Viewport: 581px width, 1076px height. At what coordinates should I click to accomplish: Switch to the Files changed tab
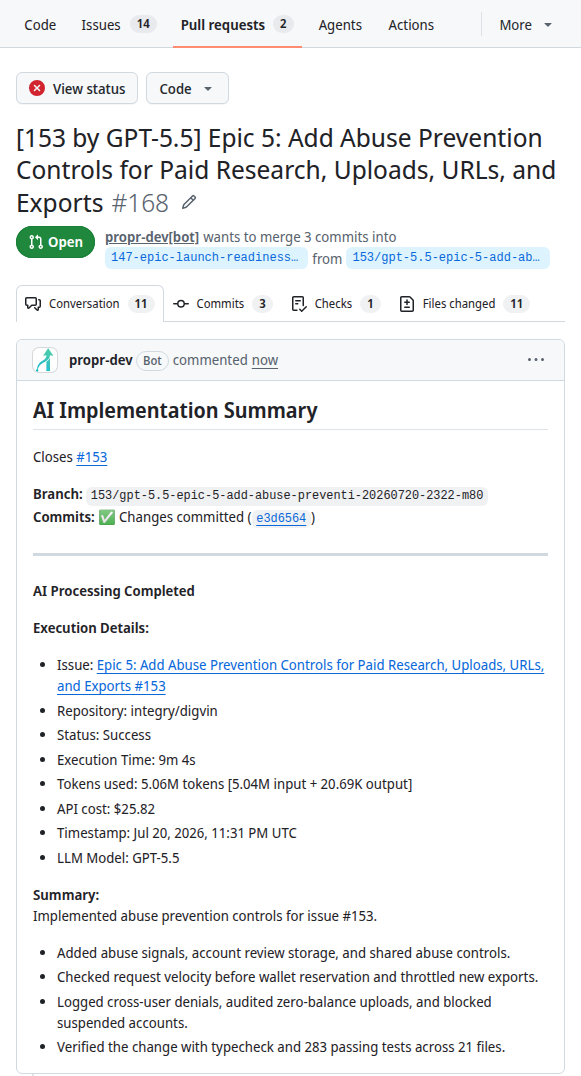pos(464,303)
